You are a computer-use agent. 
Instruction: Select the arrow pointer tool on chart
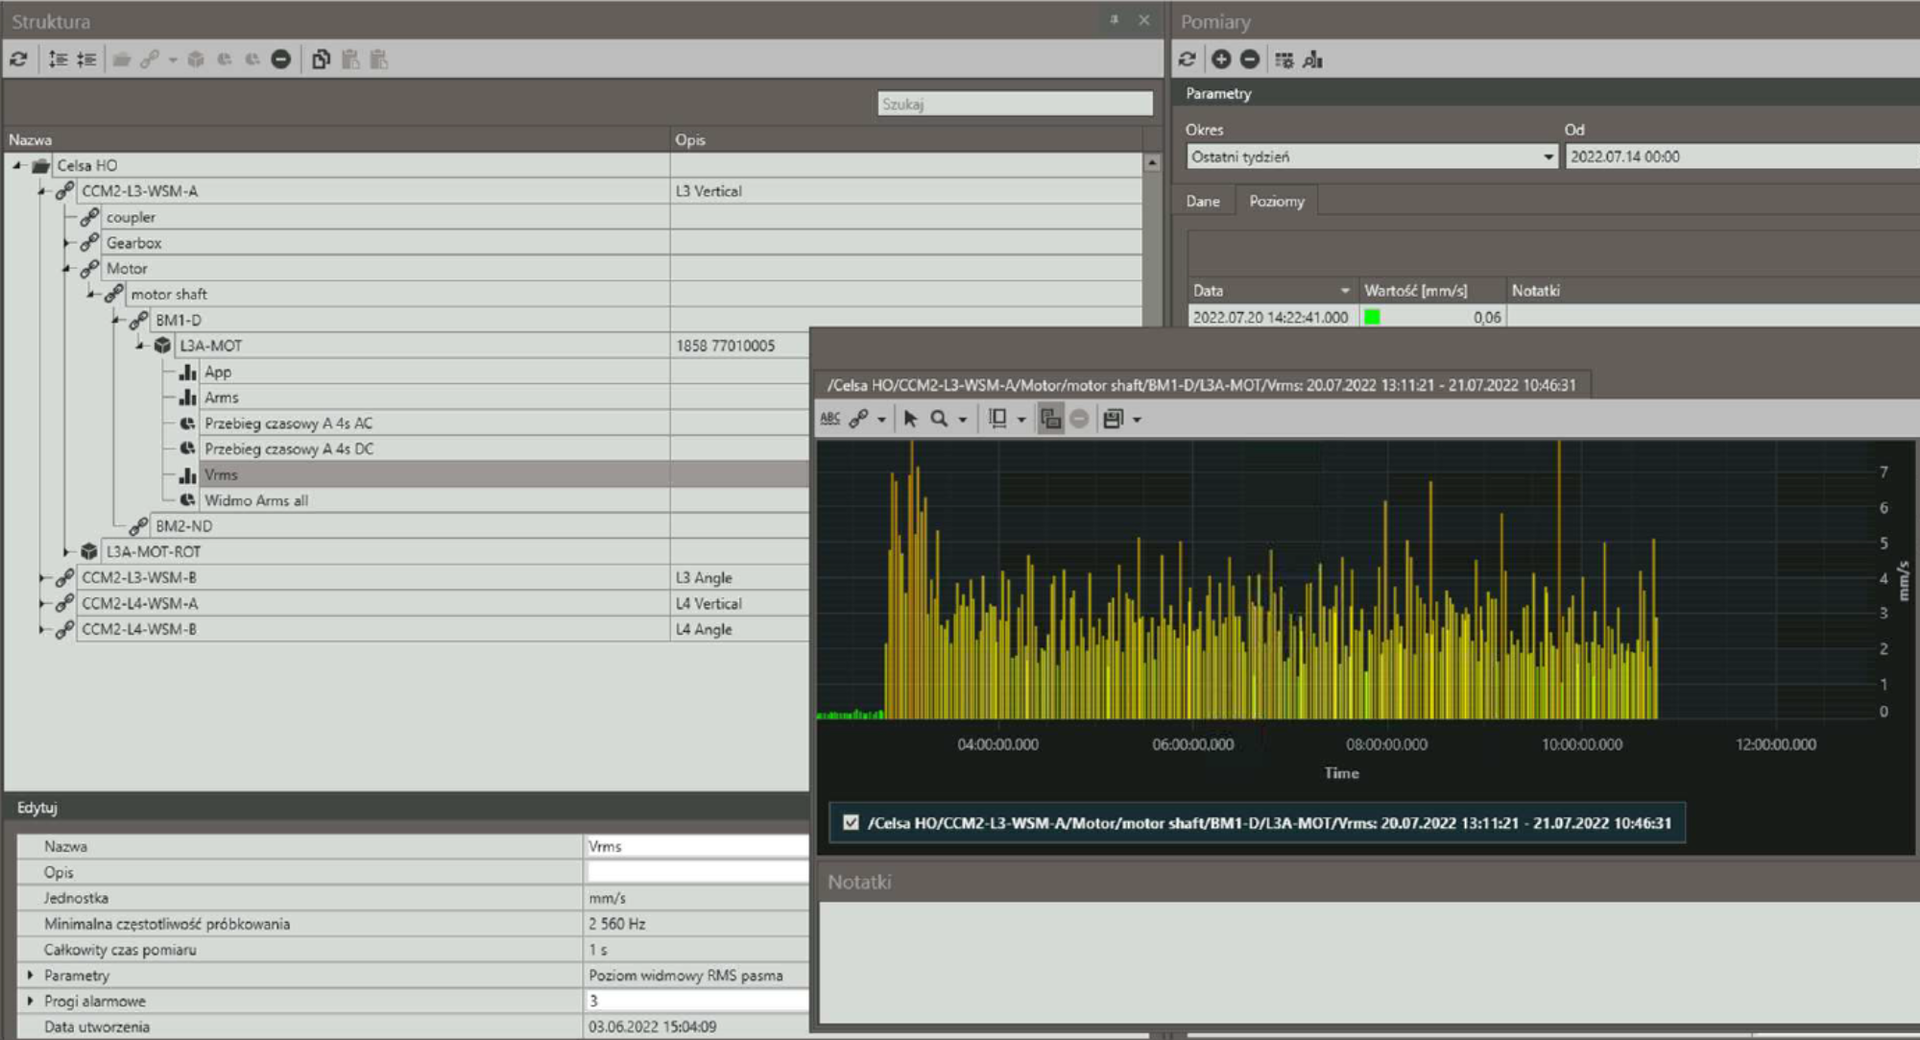[910, 419]
